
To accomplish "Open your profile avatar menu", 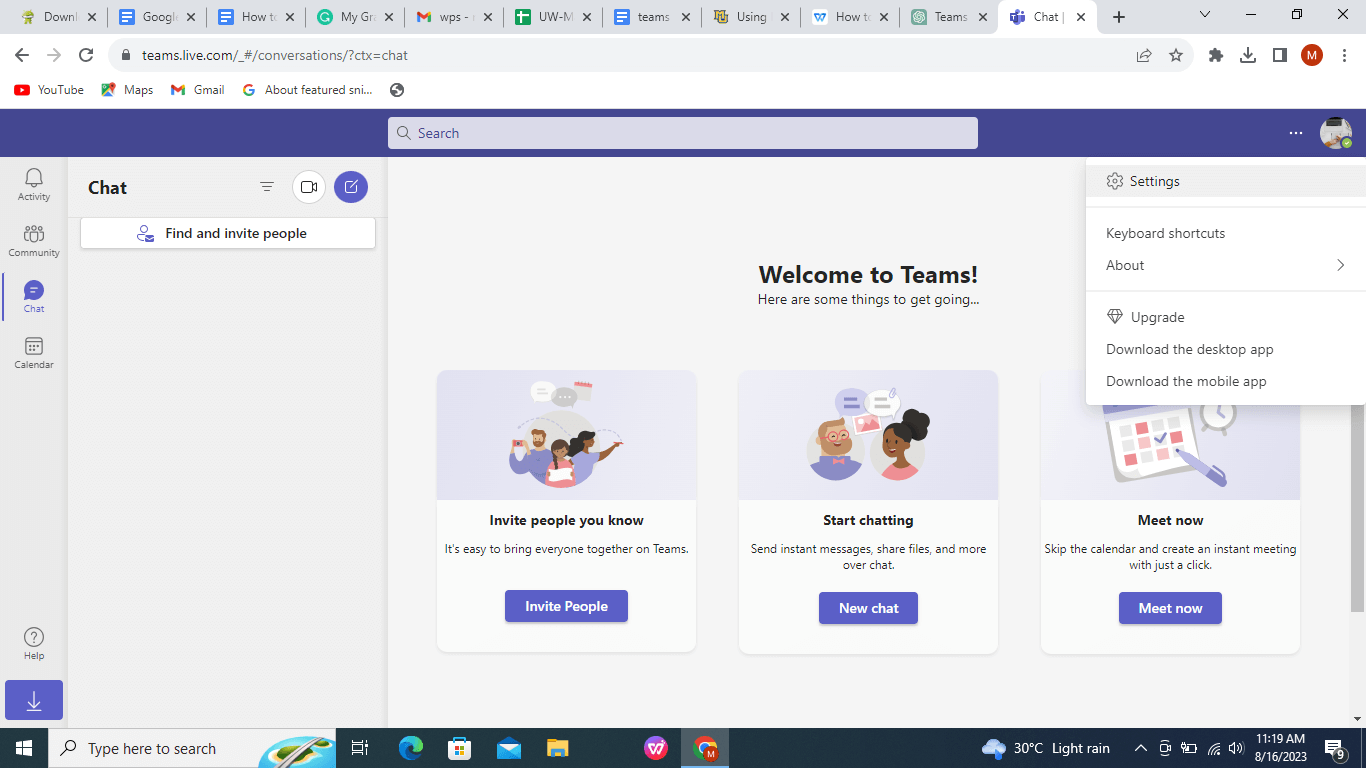I will pyautogui.click(x=1335, y=132).
